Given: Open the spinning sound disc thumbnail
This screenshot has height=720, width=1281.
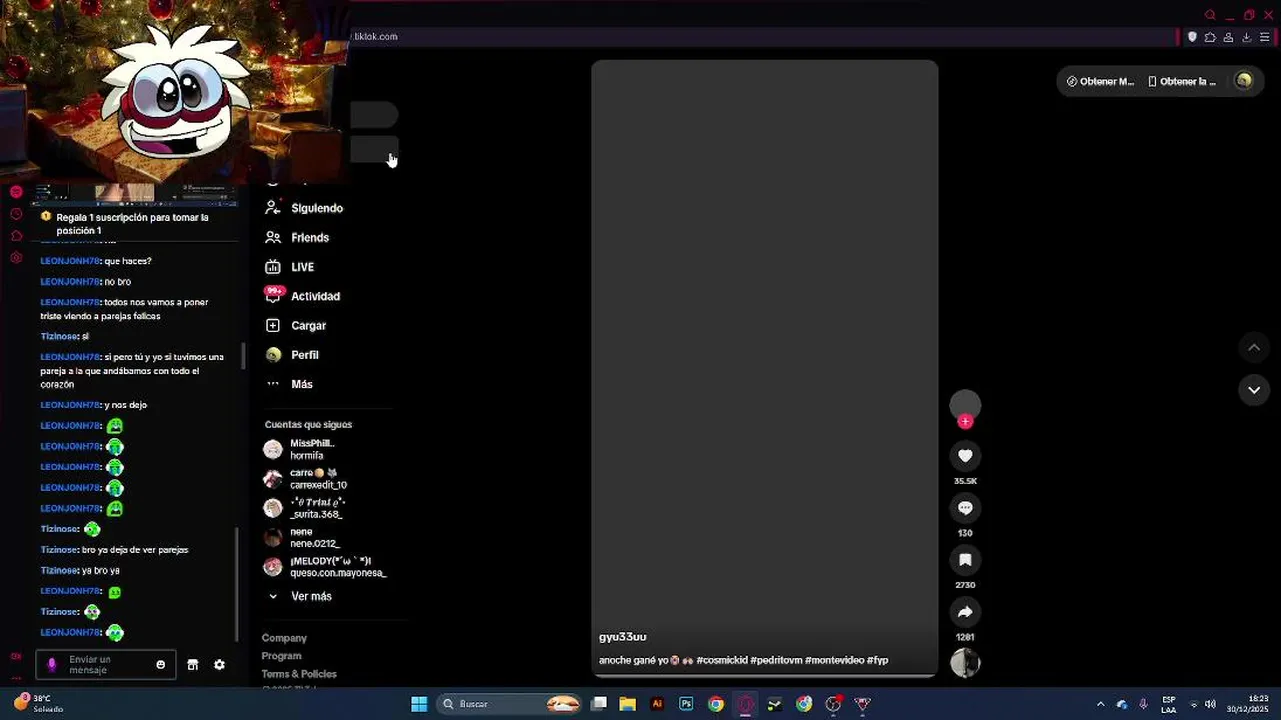Looking at the screenshot, I should tap(965, 663).
